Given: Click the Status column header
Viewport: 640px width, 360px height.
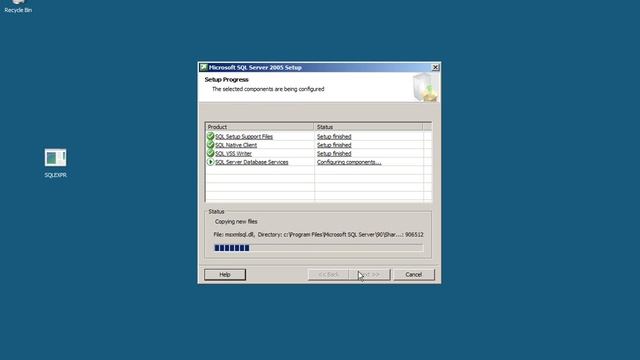Looking at the screenshot, I should (x=369, y=127).
